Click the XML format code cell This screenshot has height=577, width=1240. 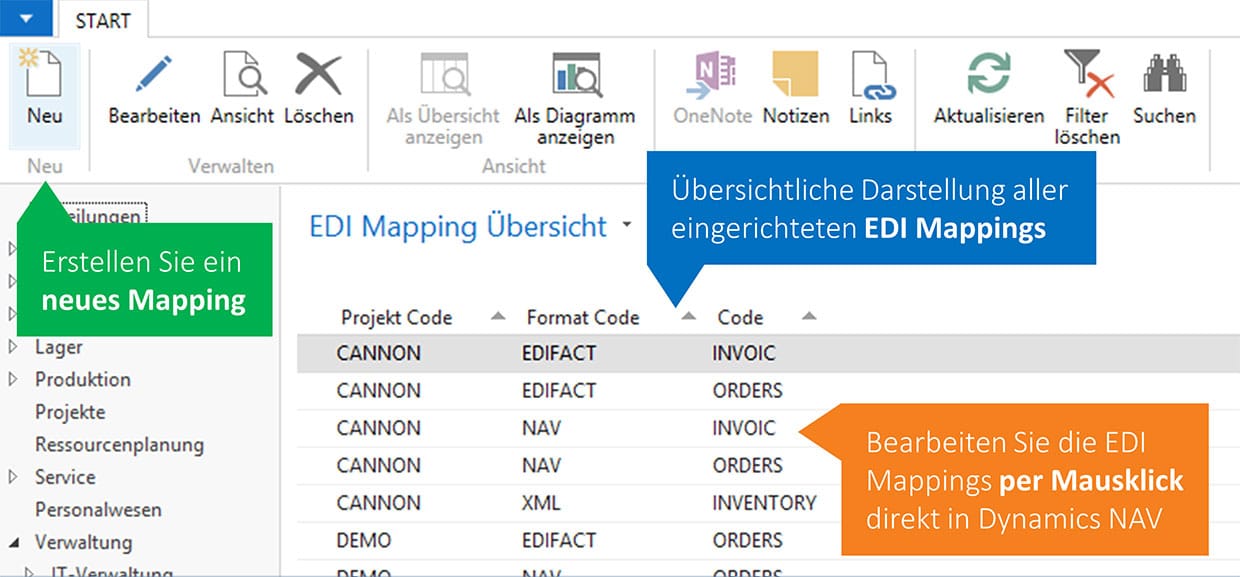tap(541, 503)
